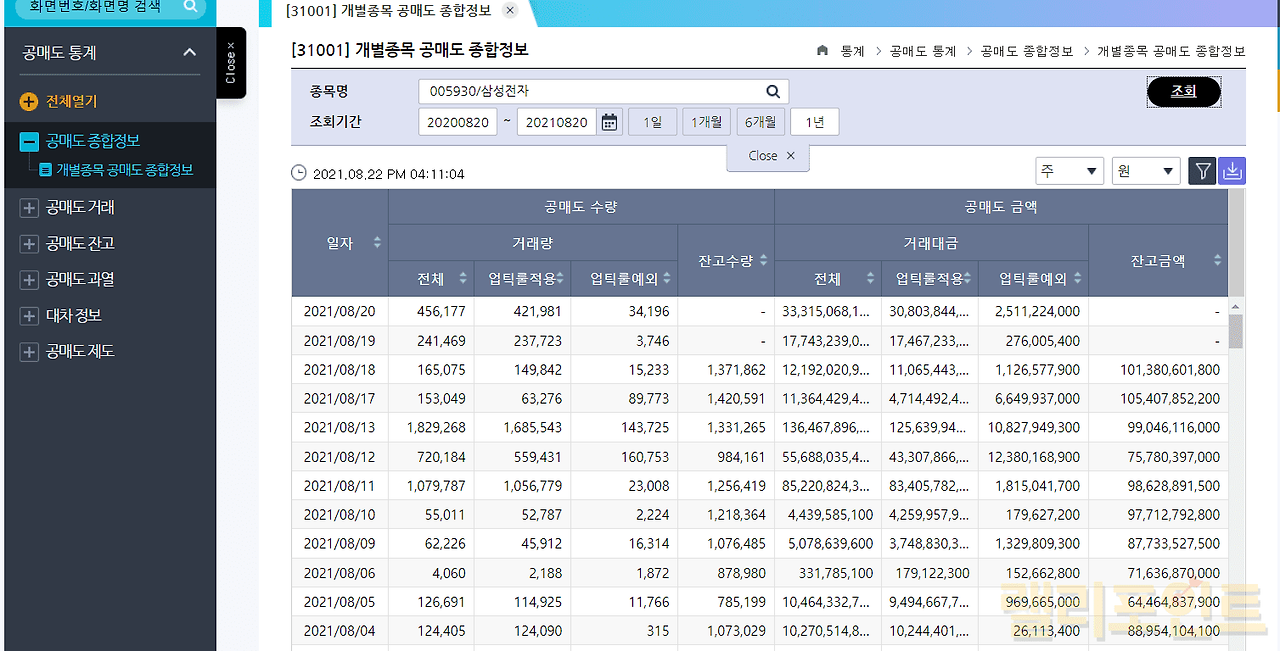Click the 전체열기 plus icon
Screen dimensions: 1280x651
click(28, 102)
